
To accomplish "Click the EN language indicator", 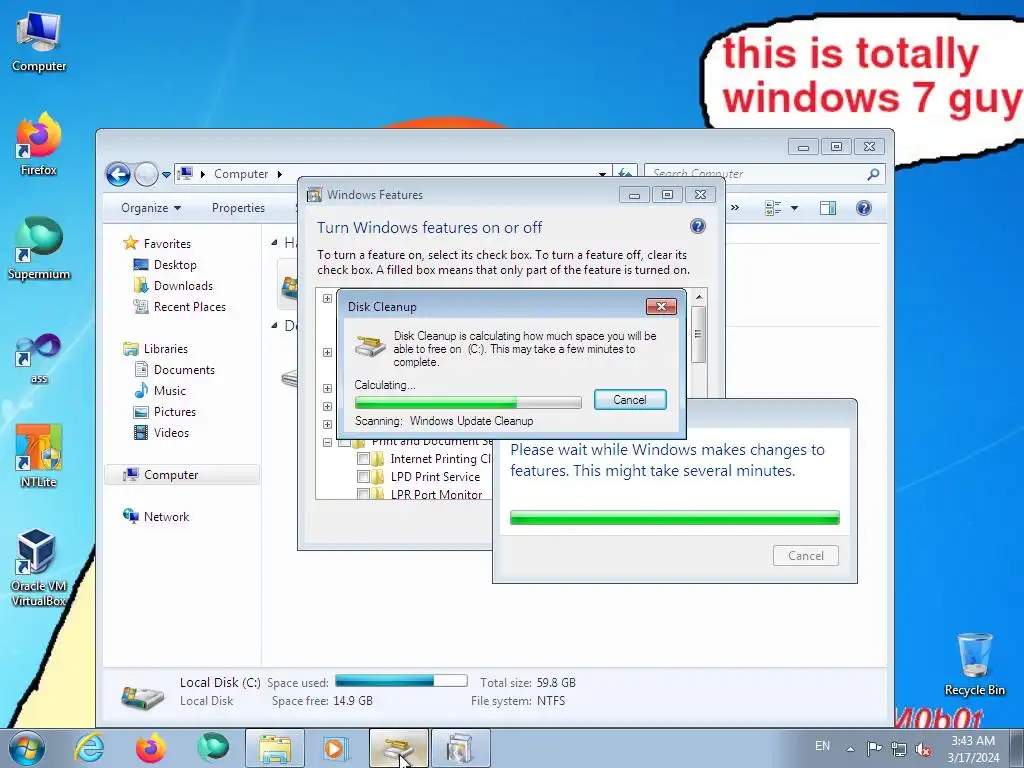I will click(822, 746).
